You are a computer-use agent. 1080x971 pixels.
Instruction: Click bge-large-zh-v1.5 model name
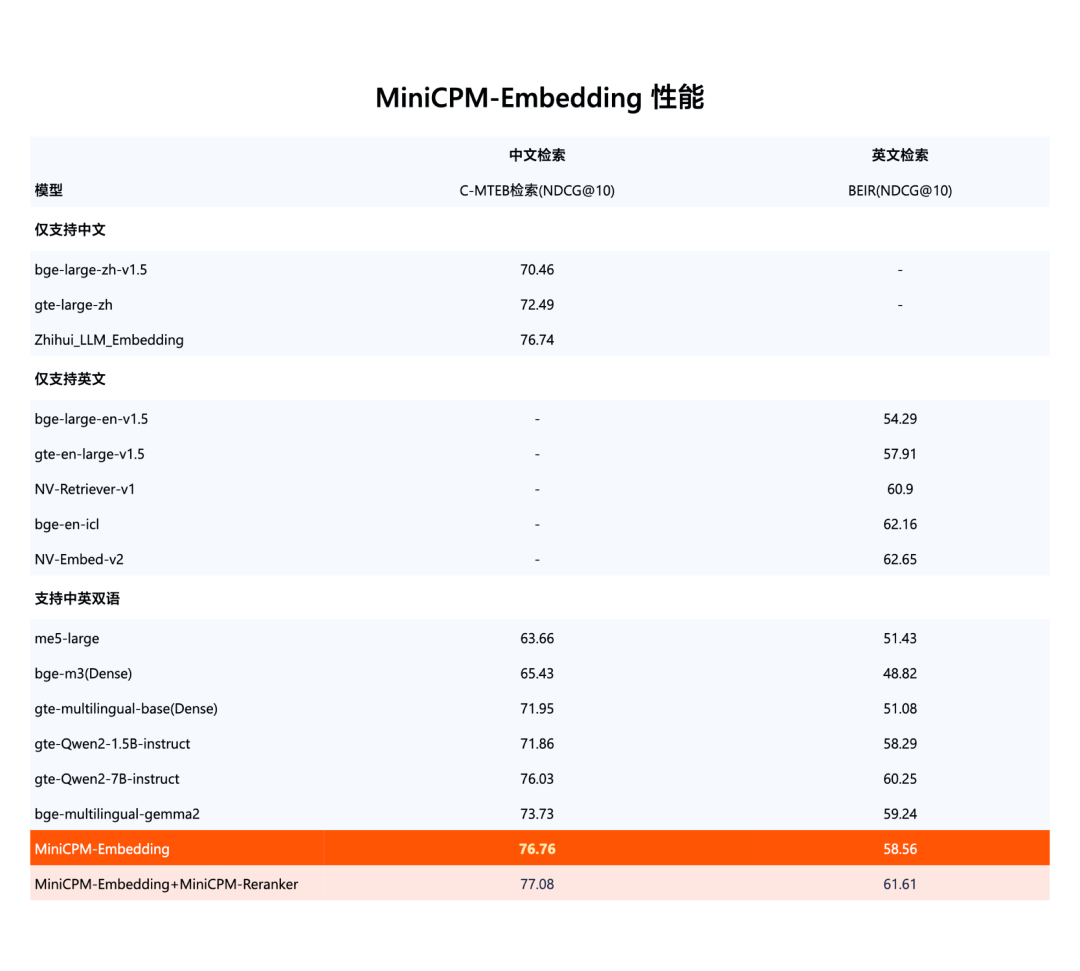(91, 269)
